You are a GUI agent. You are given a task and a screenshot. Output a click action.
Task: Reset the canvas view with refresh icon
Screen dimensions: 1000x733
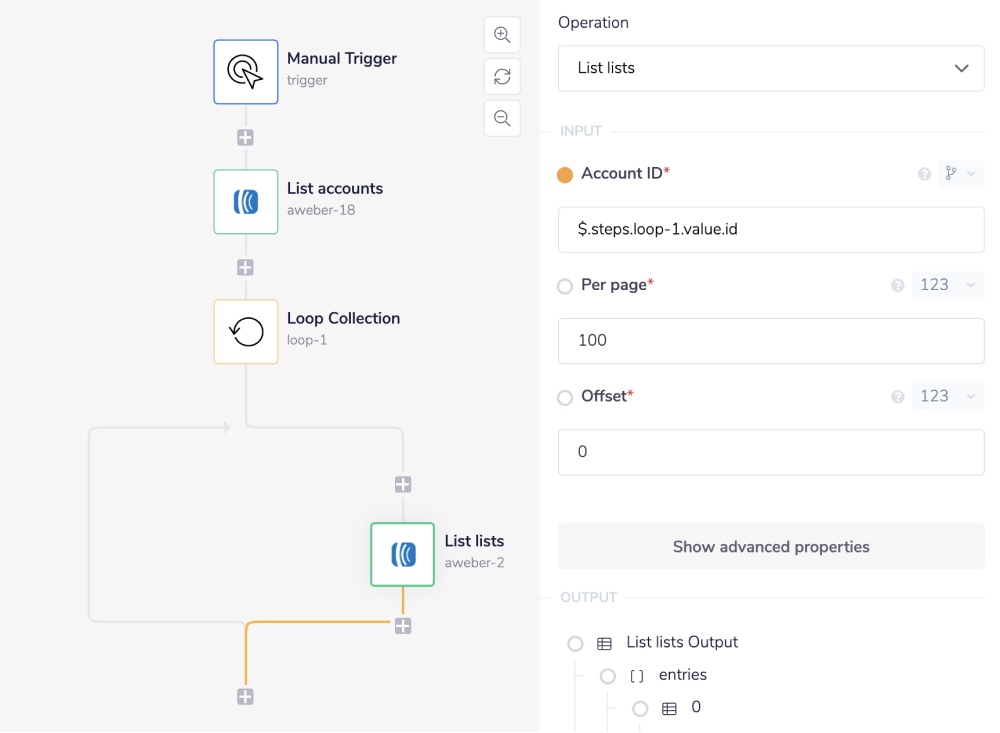pyautogui.click(x=502, y=77)
